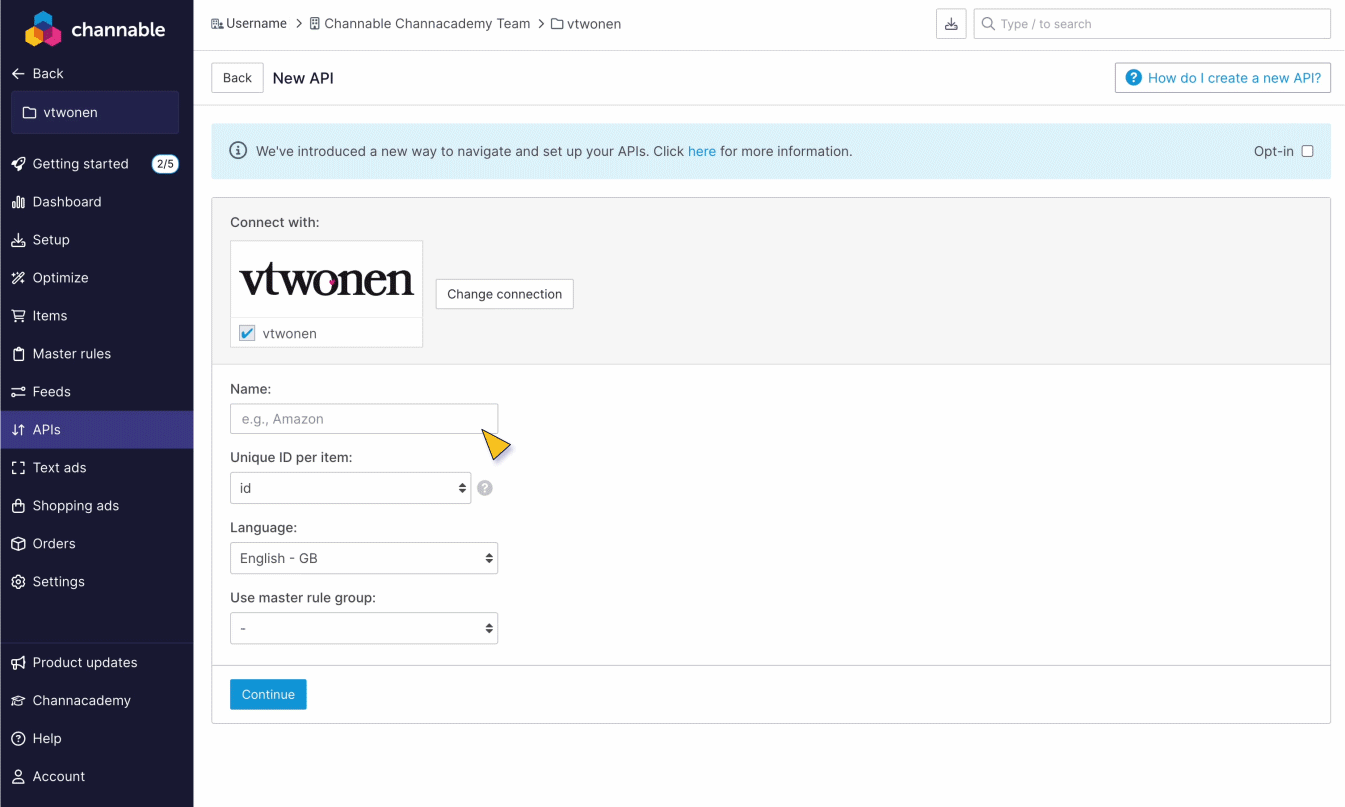The width and height of the screenshot is (1345, 807).
Task: Click the Continue button
Action: point(268,694)
